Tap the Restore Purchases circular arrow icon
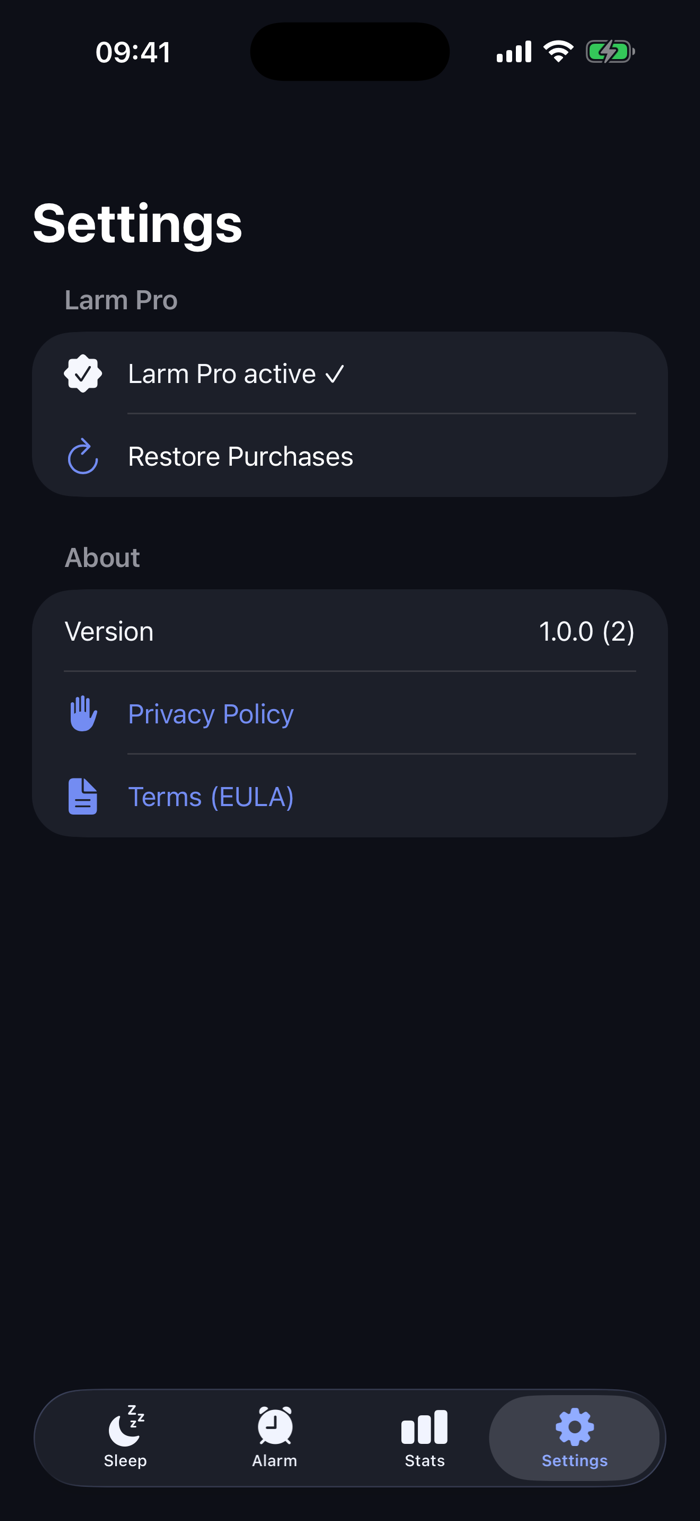This screenshot has width=700, height=1521. coord(83,456)
